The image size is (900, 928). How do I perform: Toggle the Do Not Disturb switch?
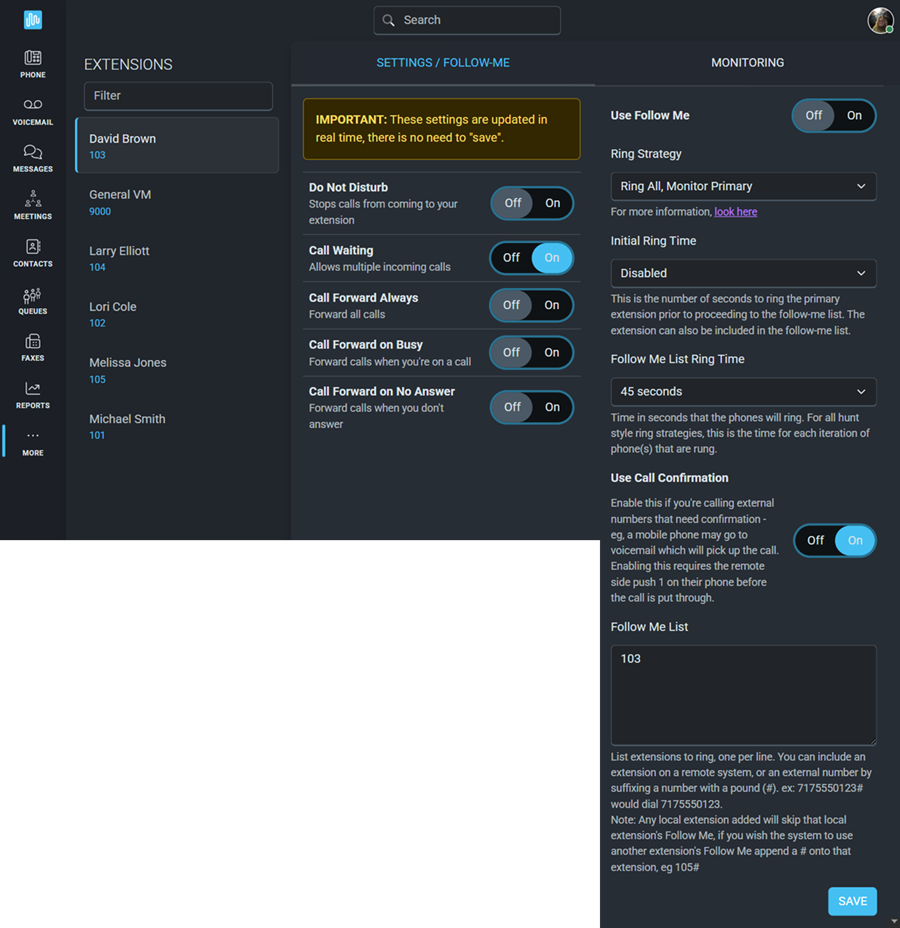coord(532,203)
